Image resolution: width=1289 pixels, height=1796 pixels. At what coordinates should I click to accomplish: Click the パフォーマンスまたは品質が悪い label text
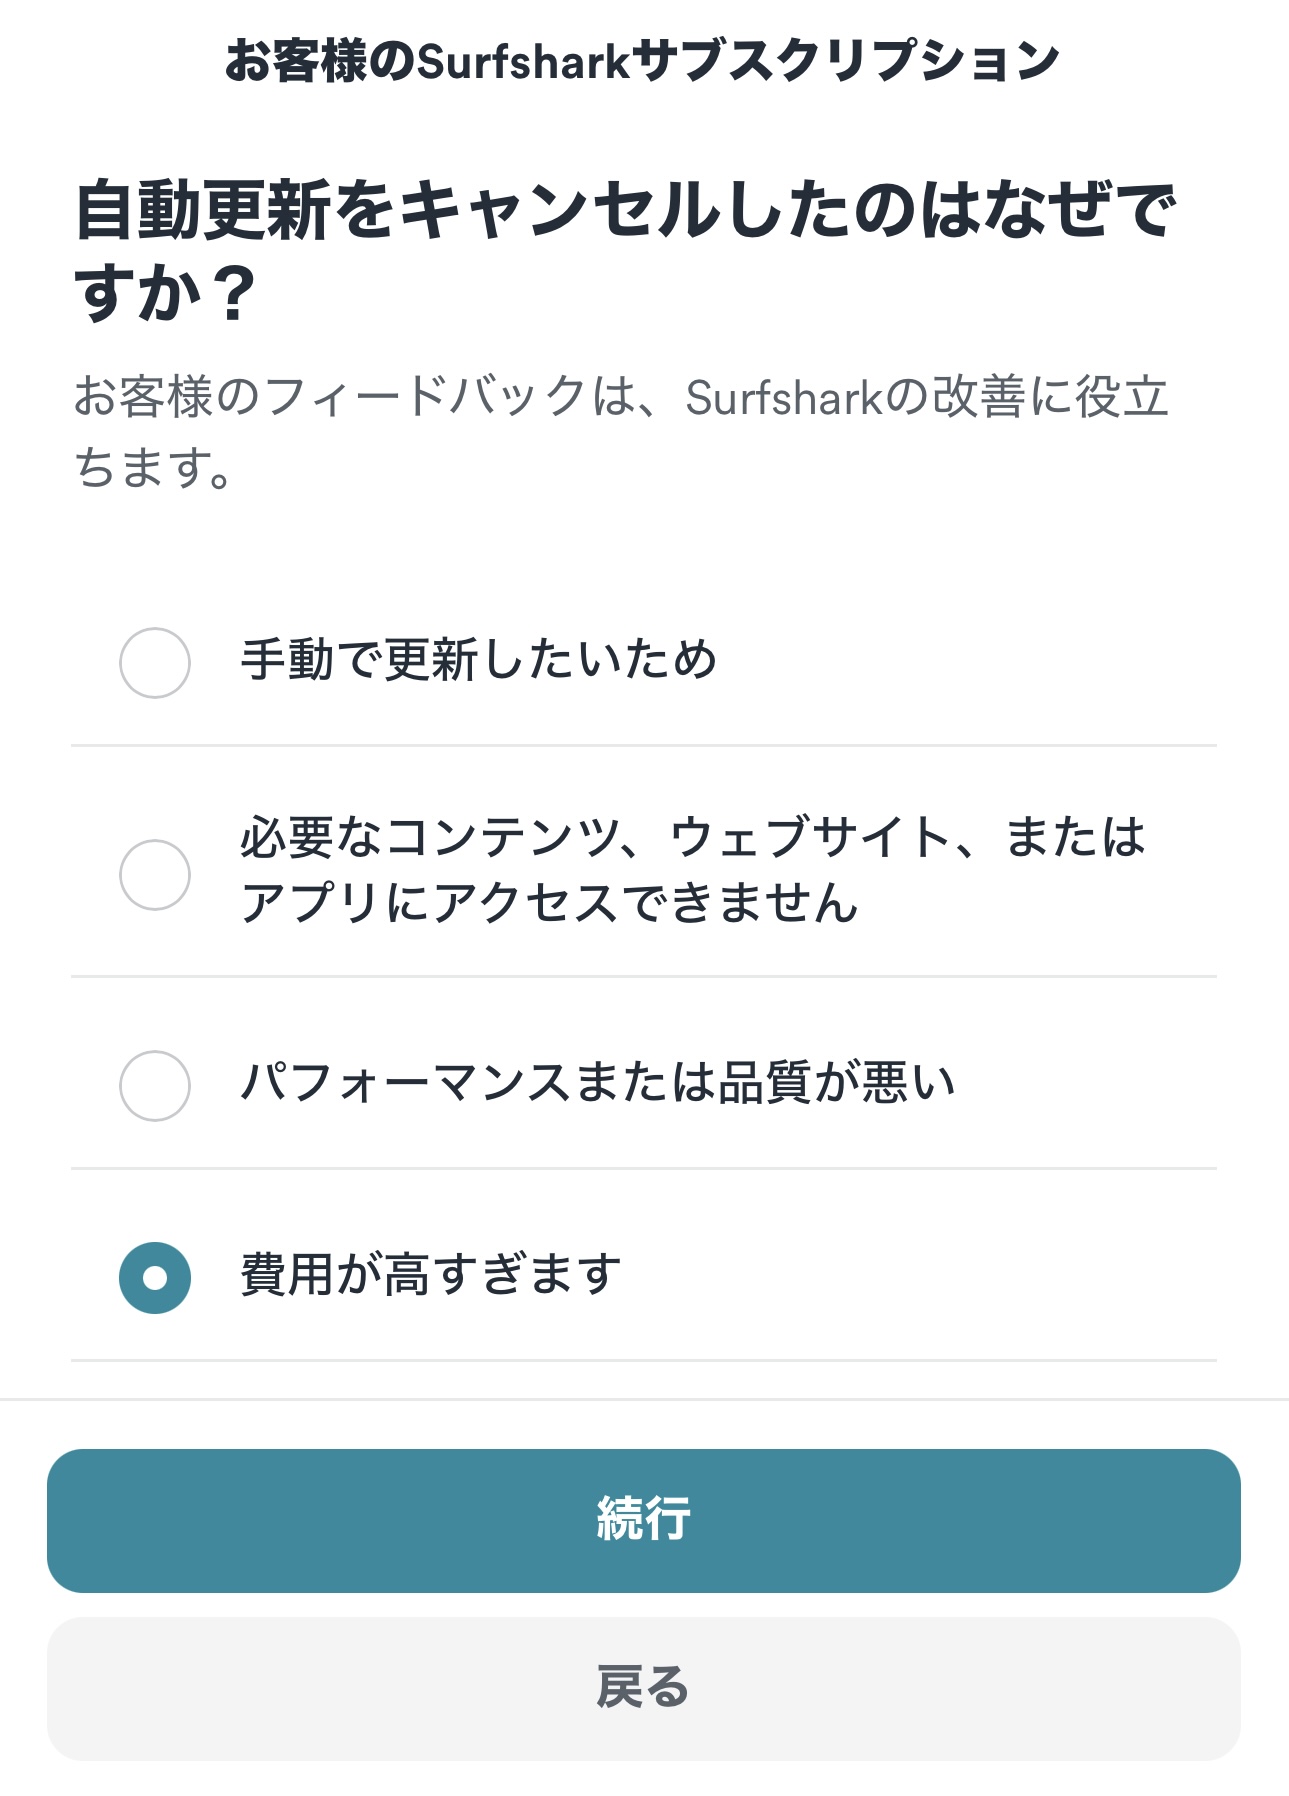coord(598,1084)
